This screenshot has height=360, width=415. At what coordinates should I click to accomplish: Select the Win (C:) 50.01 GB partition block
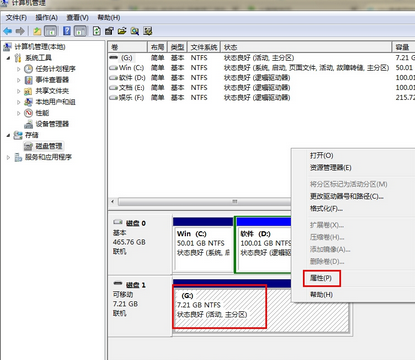pos(203,245)
